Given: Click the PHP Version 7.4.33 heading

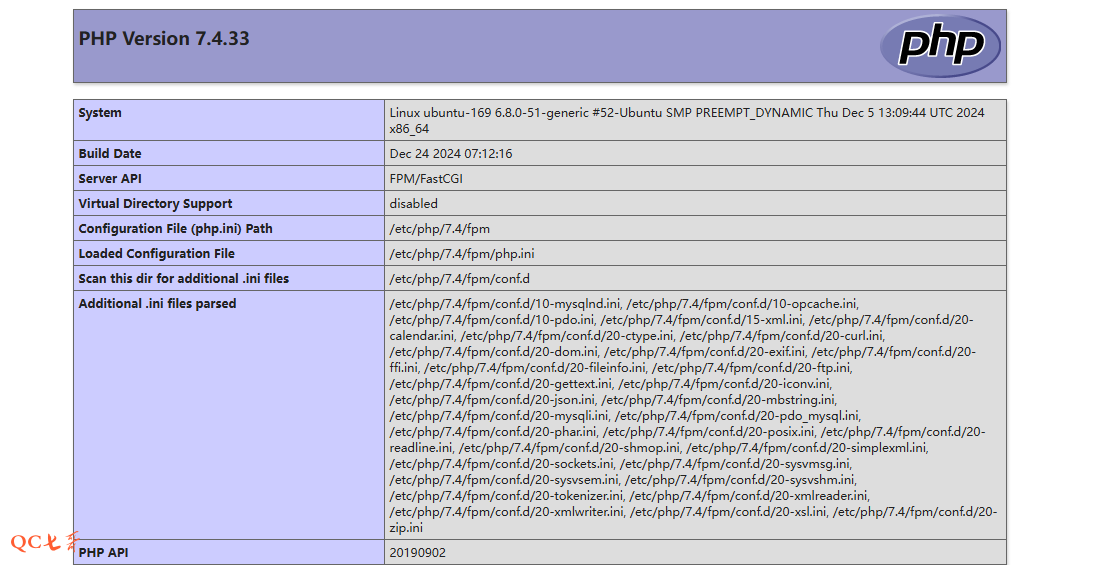Looking at the screenshot, I should click(164, 39).
